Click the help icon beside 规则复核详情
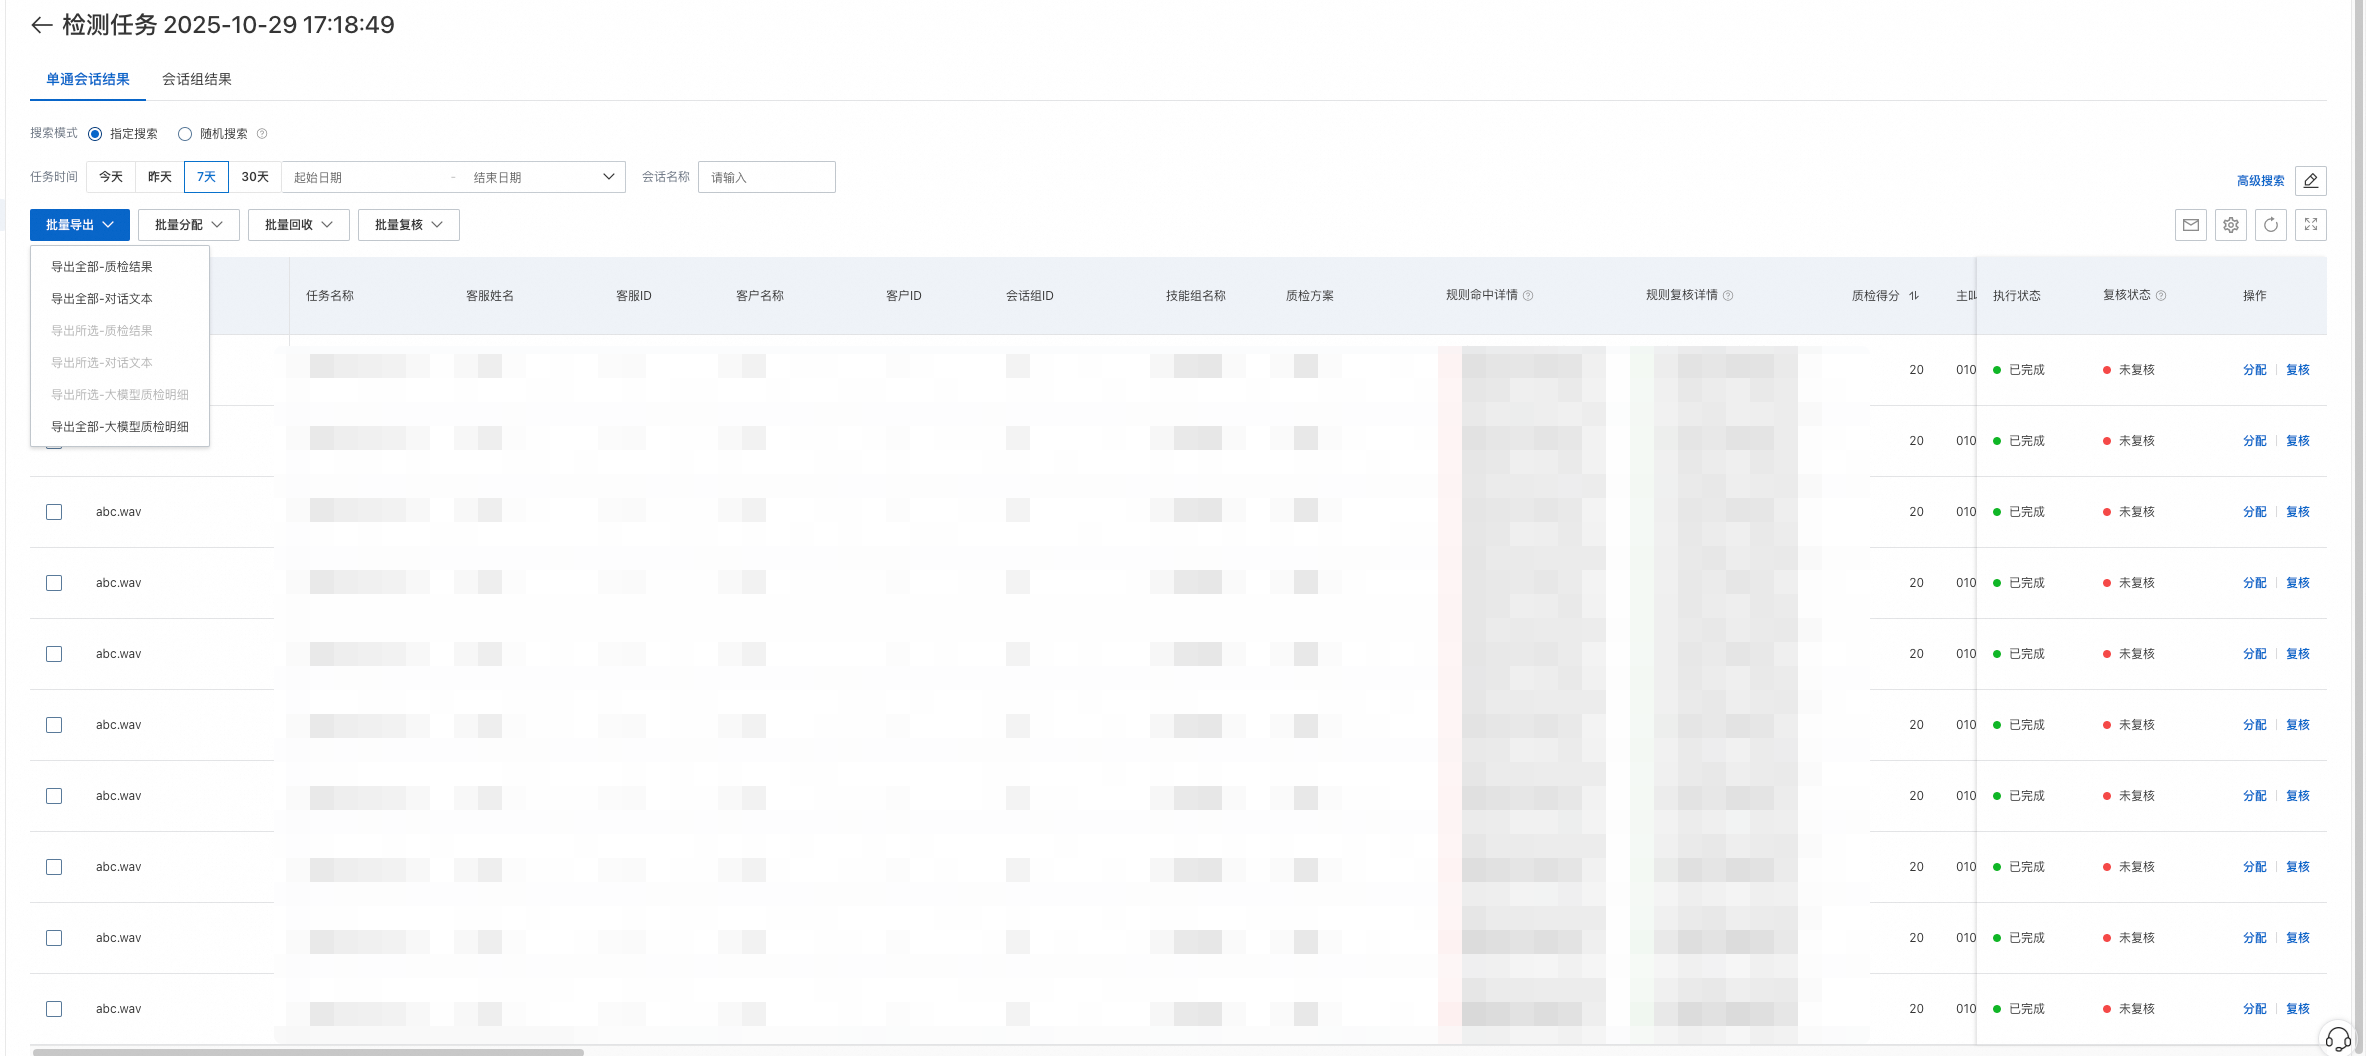The image size is (2366, 1056). coord(1728,296)
